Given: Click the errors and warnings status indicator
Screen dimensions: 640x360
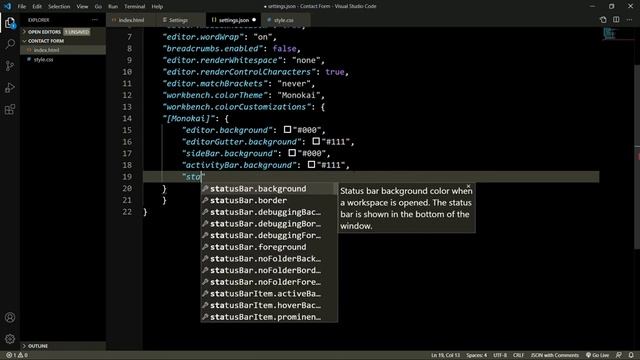Looking at the screenshot, I should pyautogui.click(x=17, y=355).
